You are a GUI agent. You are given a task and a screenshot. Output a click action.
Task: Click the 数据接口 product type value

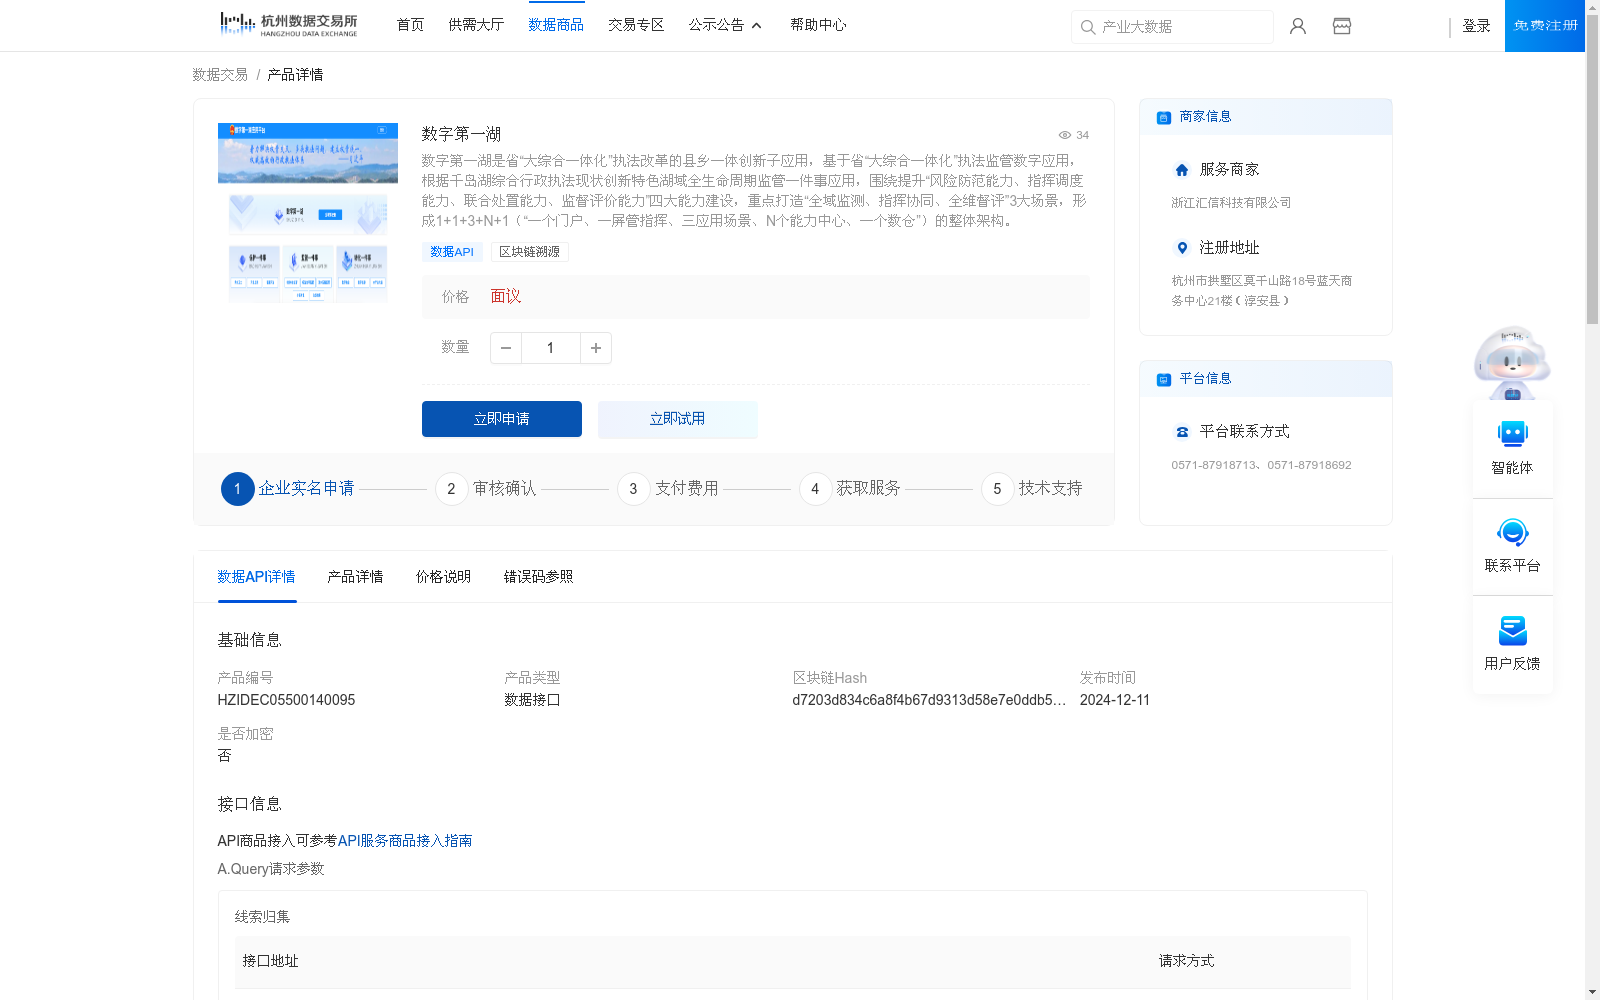[x=532, y=700]
